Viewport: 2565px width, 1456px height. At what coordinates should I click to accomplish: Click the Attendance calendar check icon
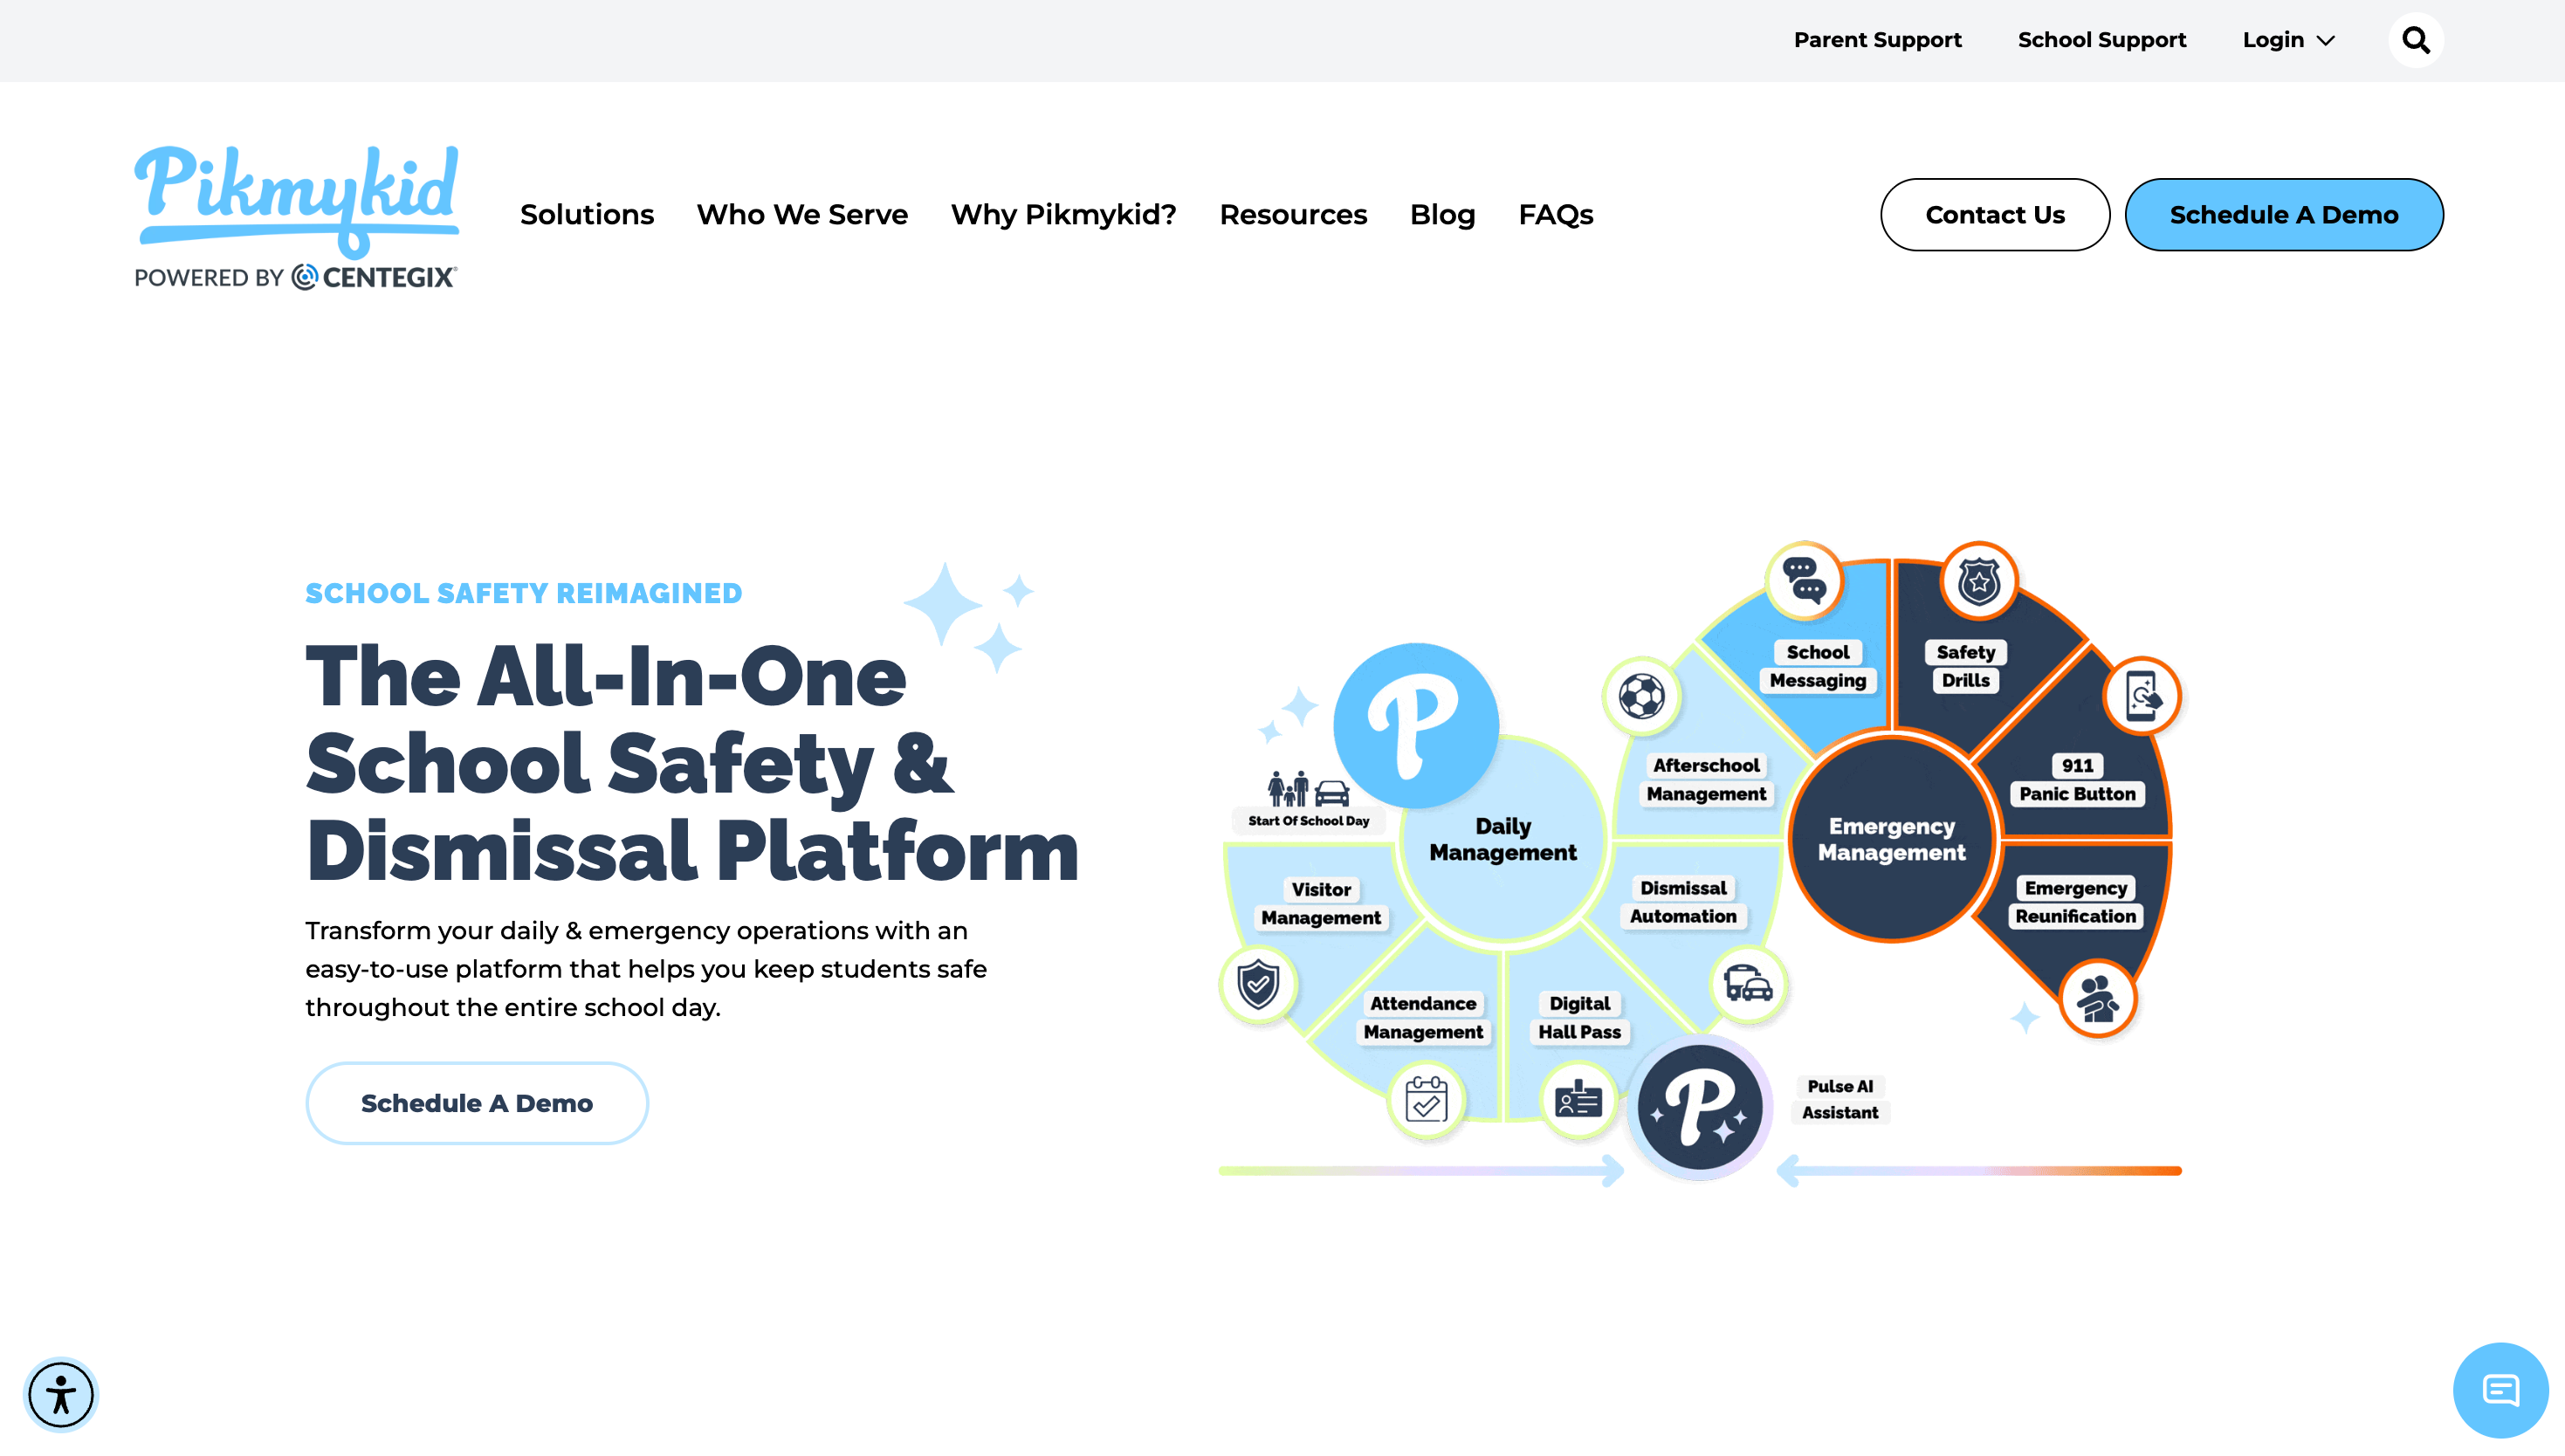(1426, 1100)
